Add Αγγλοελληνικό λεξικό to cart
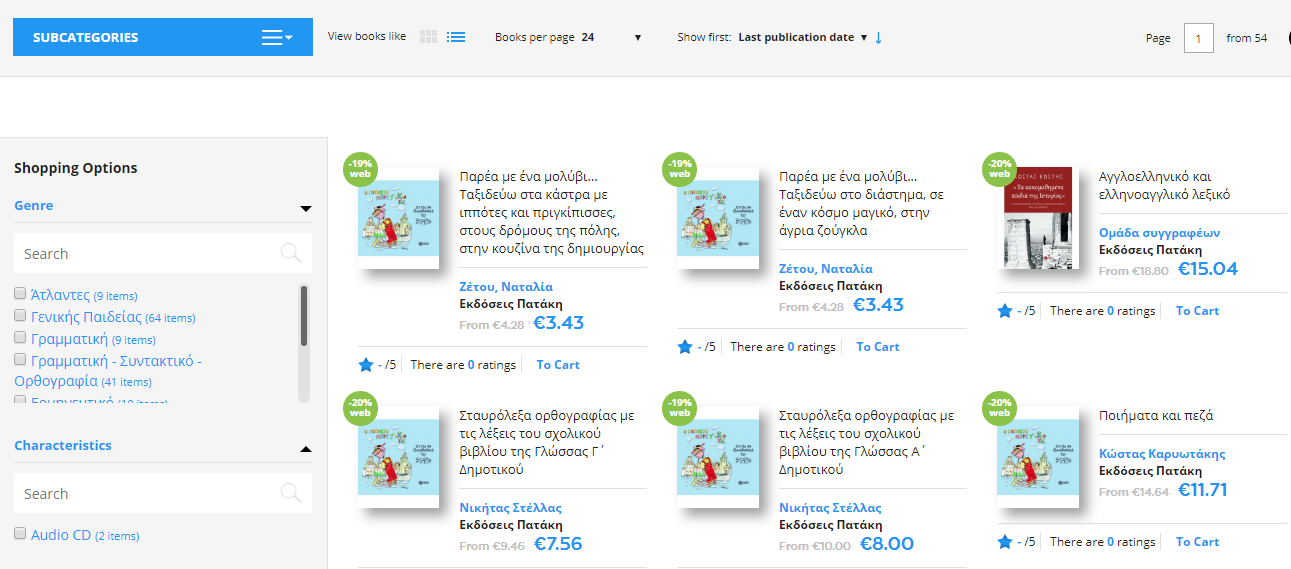 pos(1197,311)
